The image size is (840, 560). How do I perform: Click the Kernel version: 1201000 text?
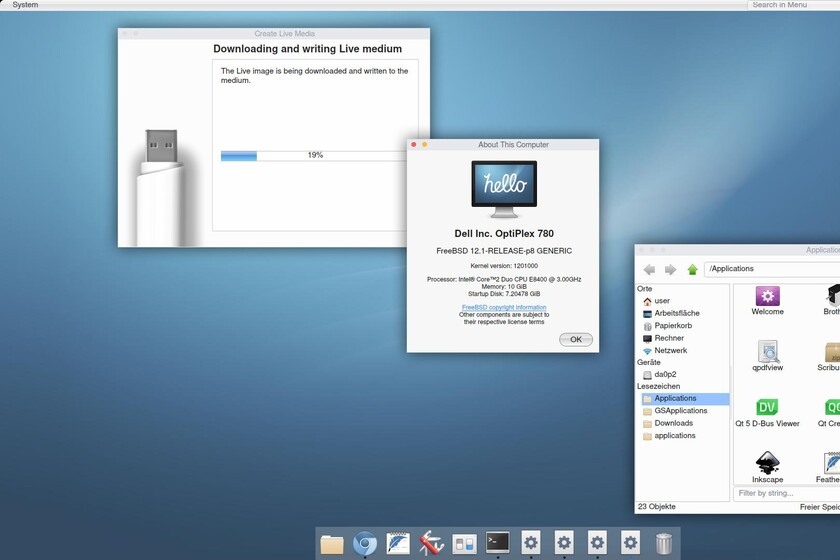click(x=504, y=266)
